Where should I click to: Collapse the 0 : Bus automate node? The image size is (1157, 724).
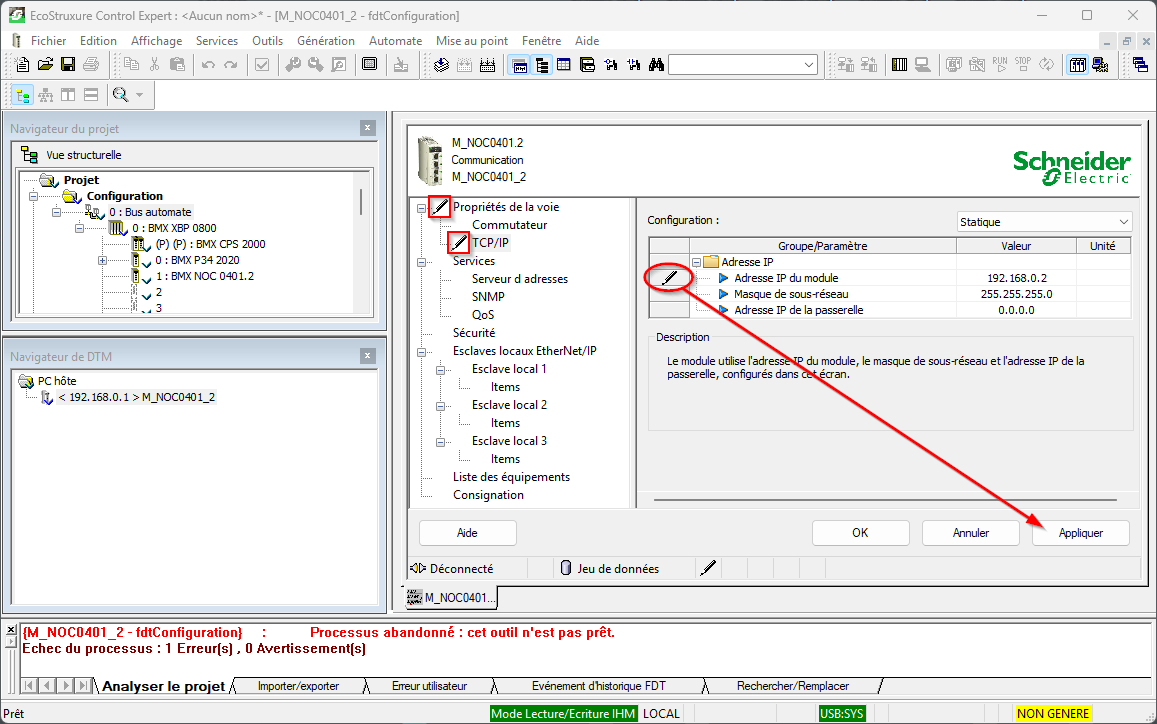point(56,213)
